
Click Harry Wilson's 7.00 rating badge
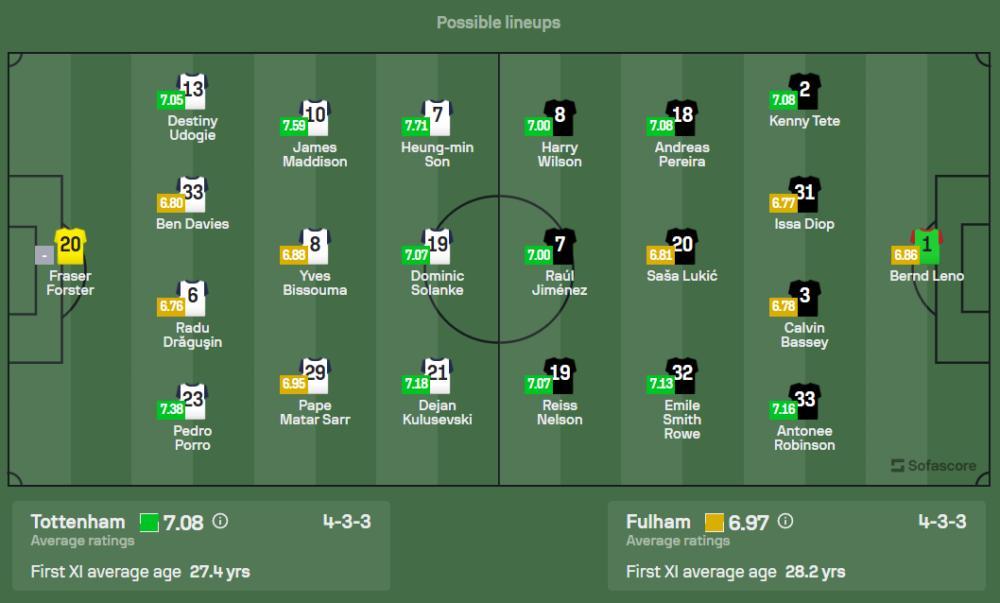tap(539, 126)
